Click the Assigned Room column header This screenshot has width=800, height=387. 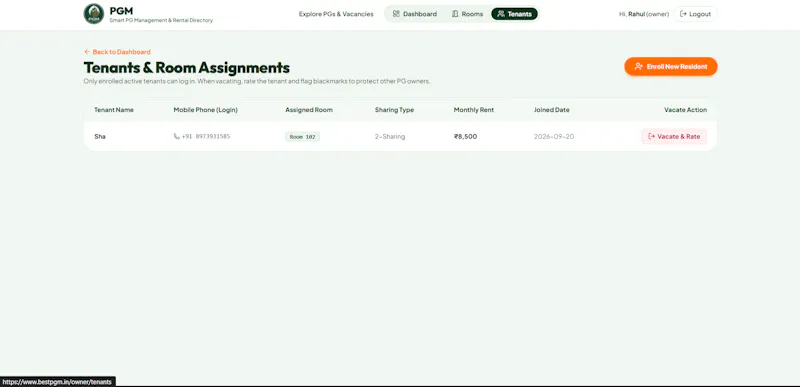click(309, 110)
